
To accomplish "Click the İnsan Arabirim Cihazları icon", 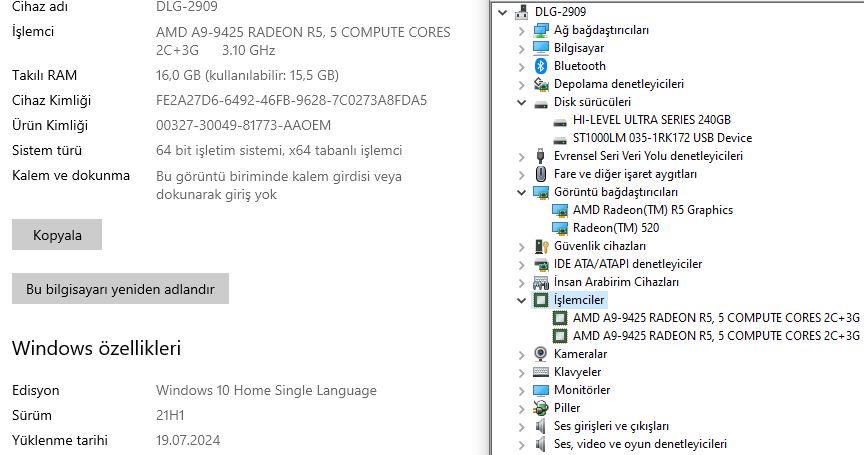I will (541, 282).
